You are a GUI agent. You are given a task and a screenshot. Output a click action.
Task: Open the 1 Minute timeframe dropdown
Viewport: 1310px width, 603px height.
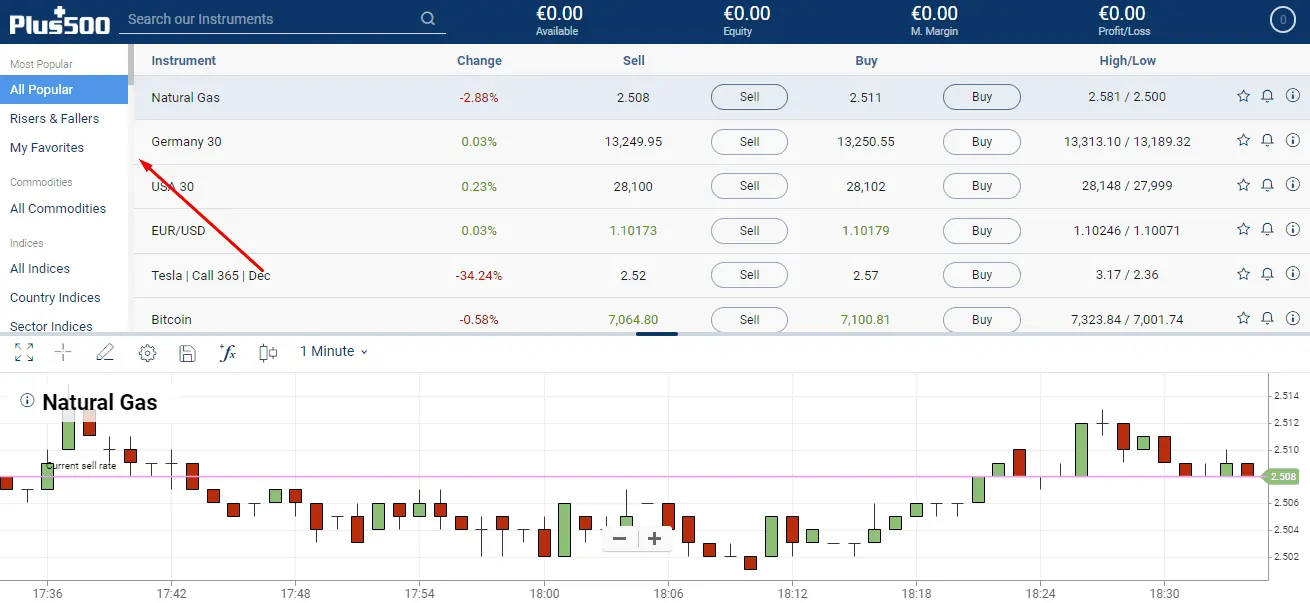(x=334, y=352)
